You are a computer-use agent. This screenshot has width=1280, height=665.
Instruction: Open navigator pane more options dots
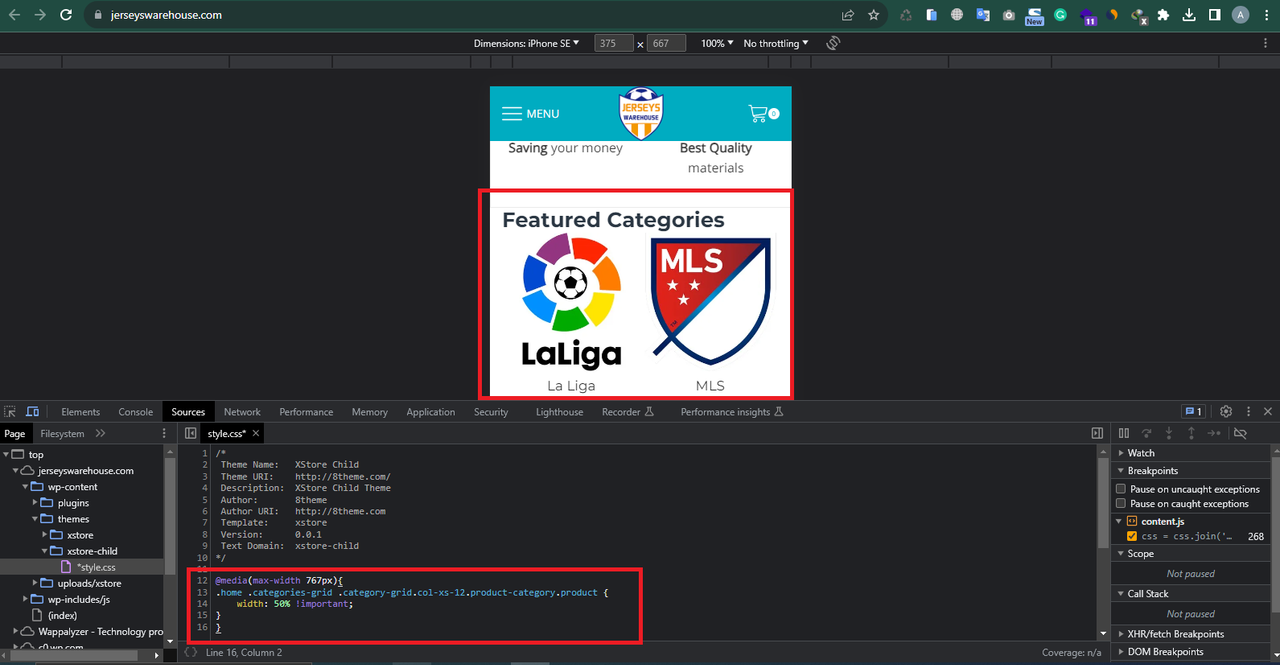(x=165, y=433)
